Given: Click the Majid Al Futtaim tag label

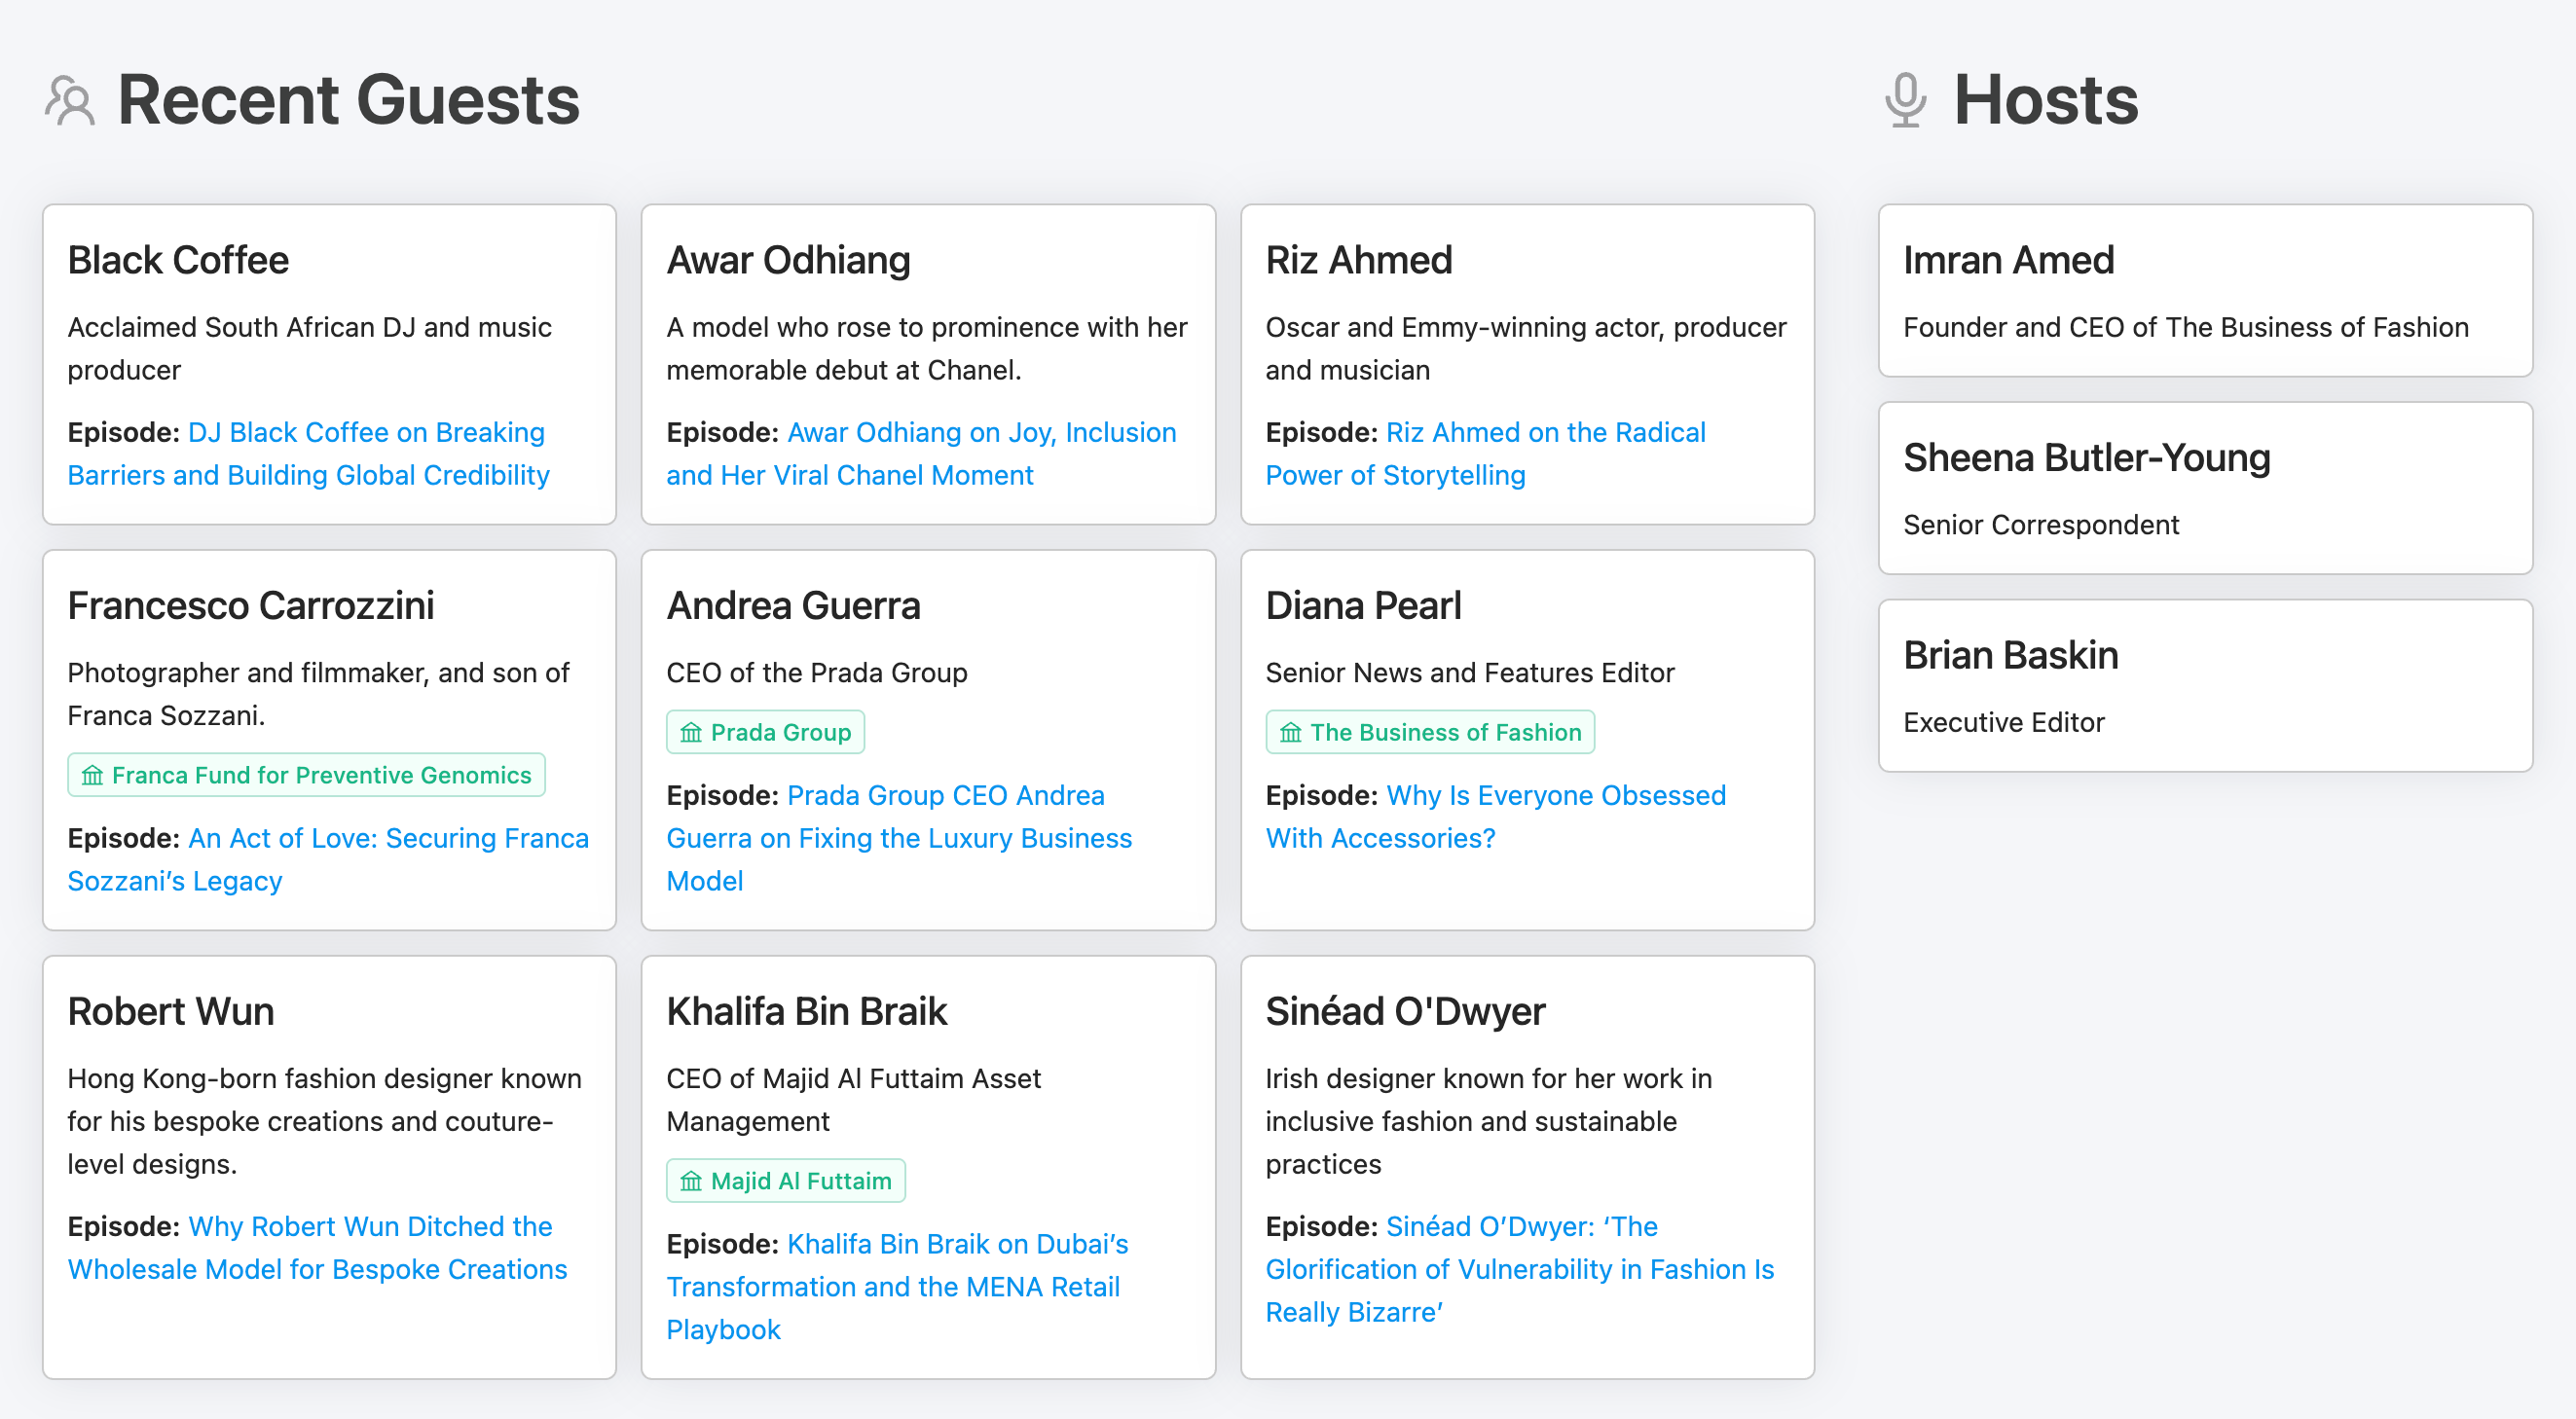Looking at the screenshot, I should pyautogui.click(x=800, y=1182).
